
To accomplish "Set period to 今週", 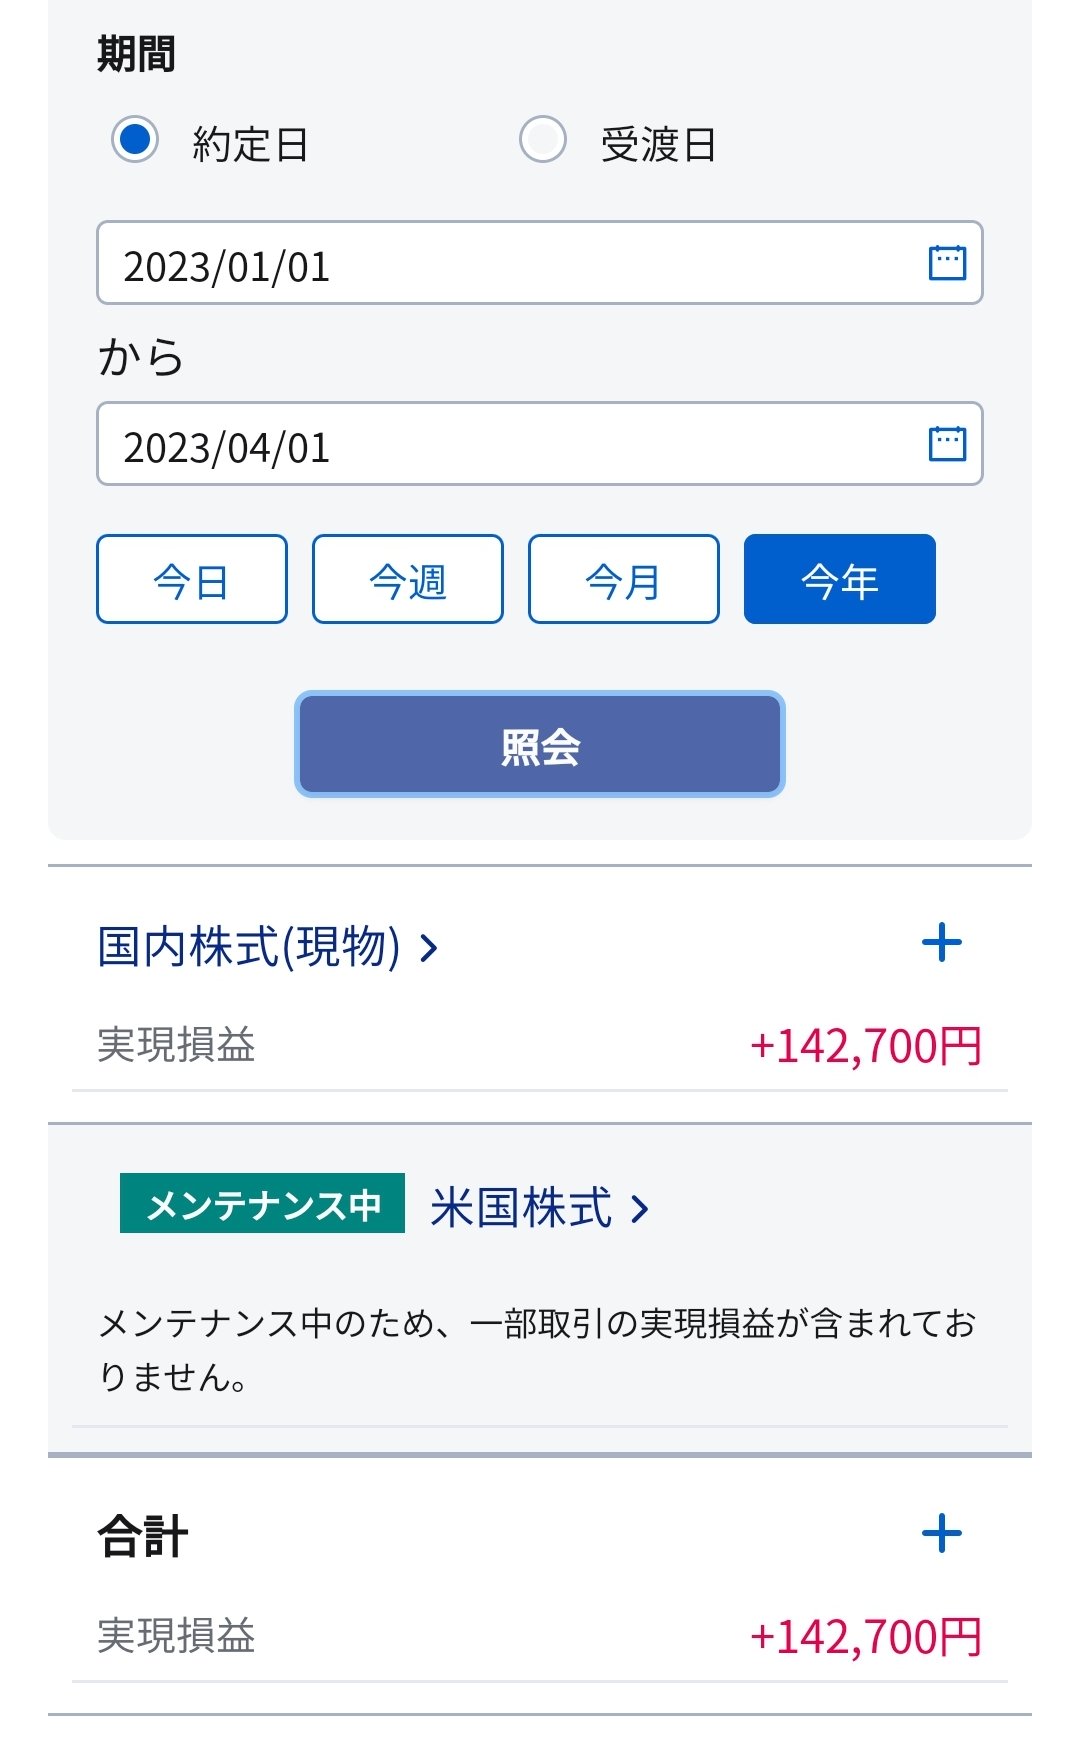I will 408,580.
